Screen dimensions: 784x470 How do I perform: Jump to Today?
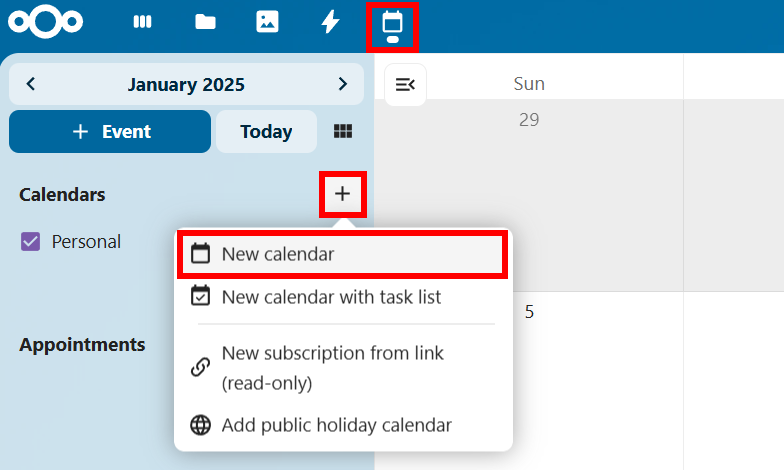[x=266, y=132]
